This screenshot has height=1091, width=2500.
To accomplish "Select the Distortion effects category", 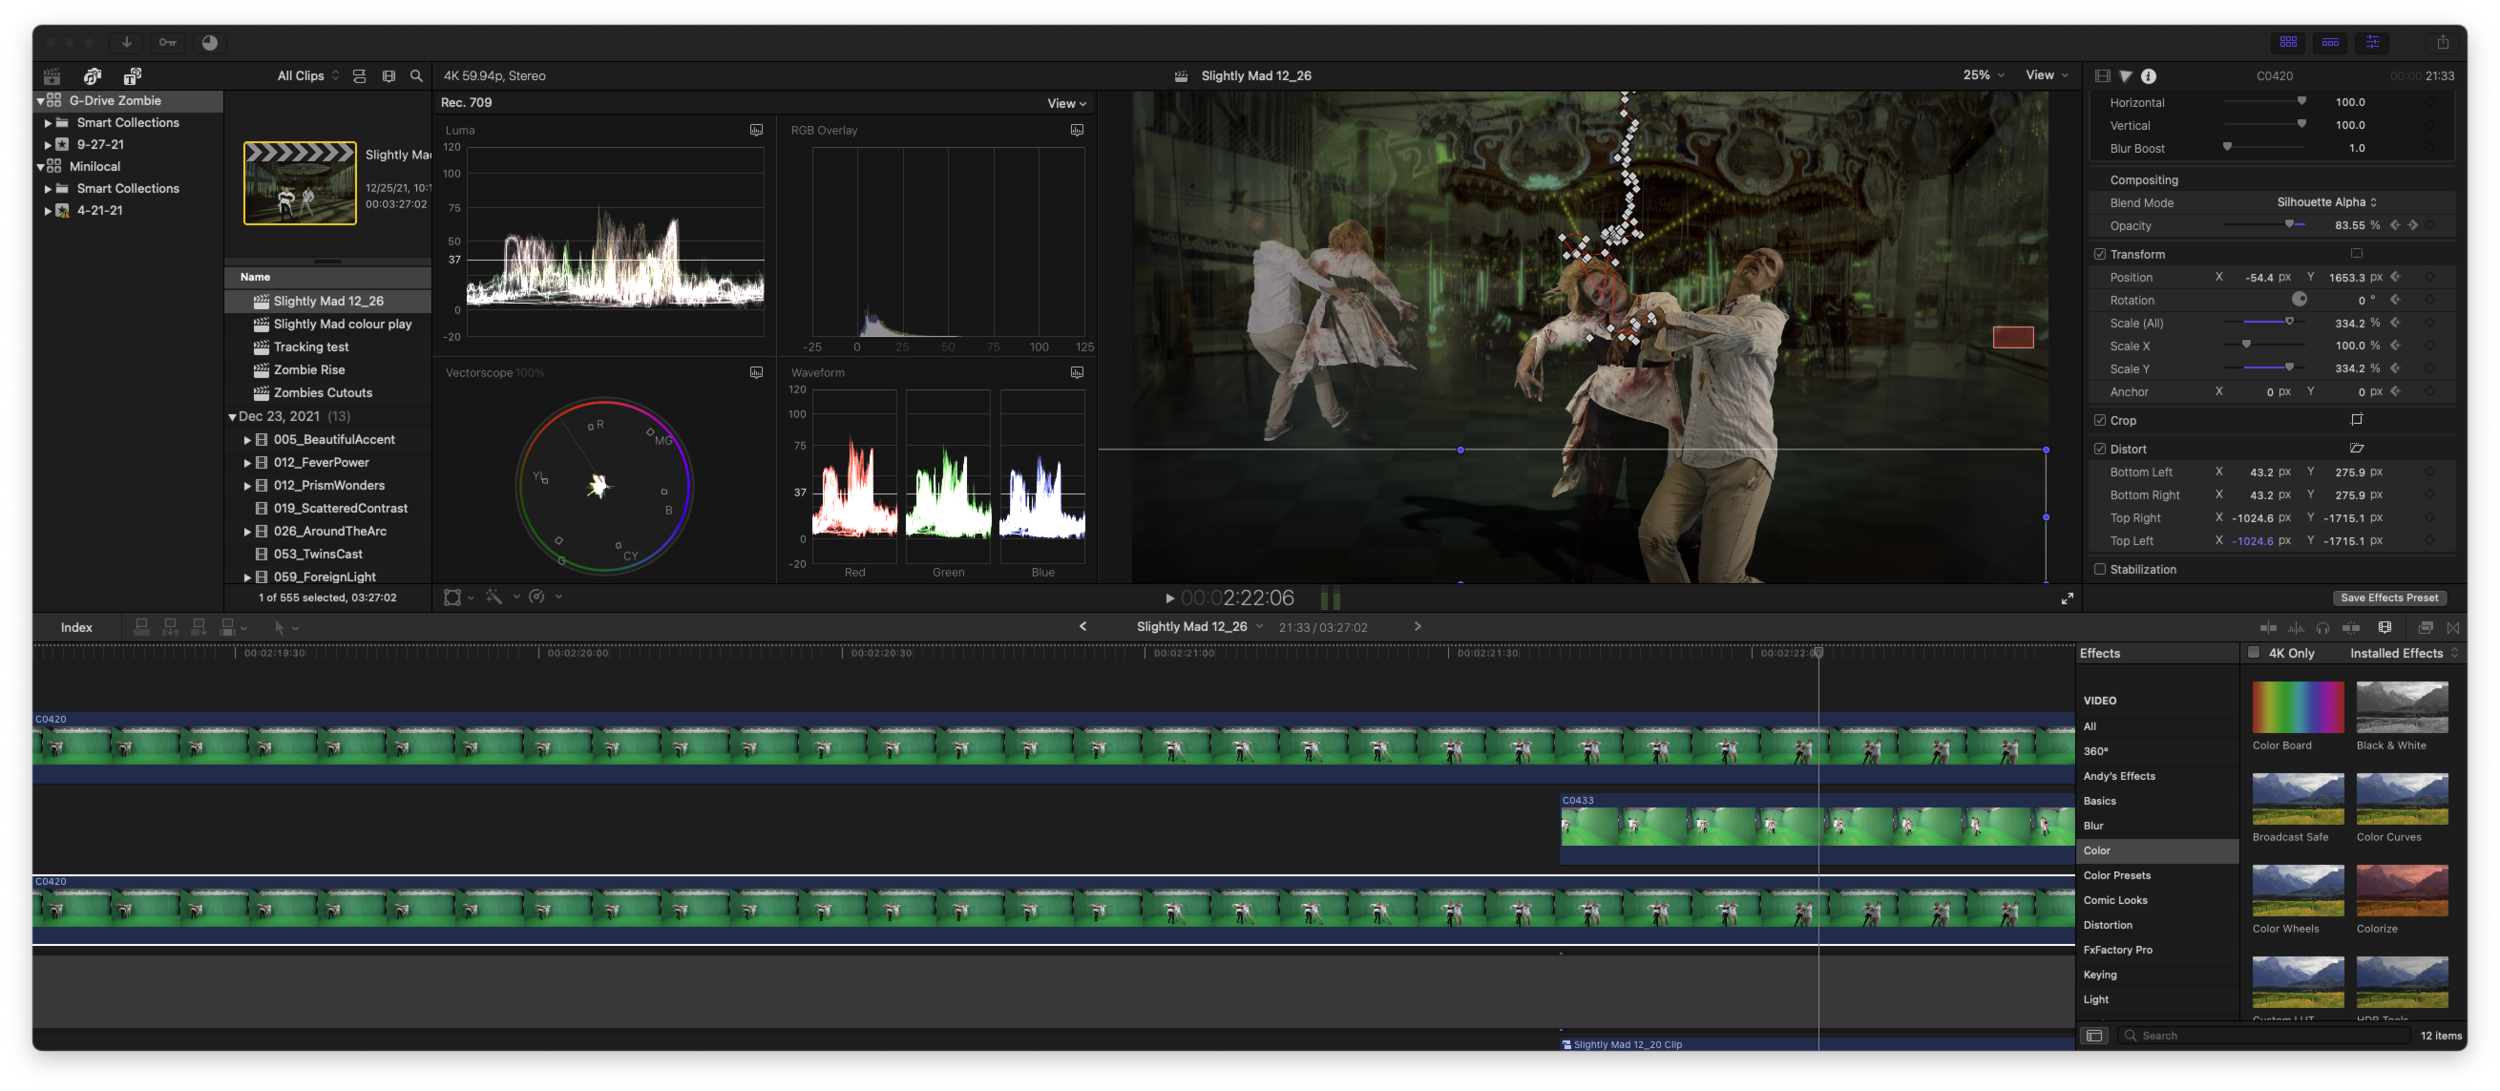I will point(2108,925).
